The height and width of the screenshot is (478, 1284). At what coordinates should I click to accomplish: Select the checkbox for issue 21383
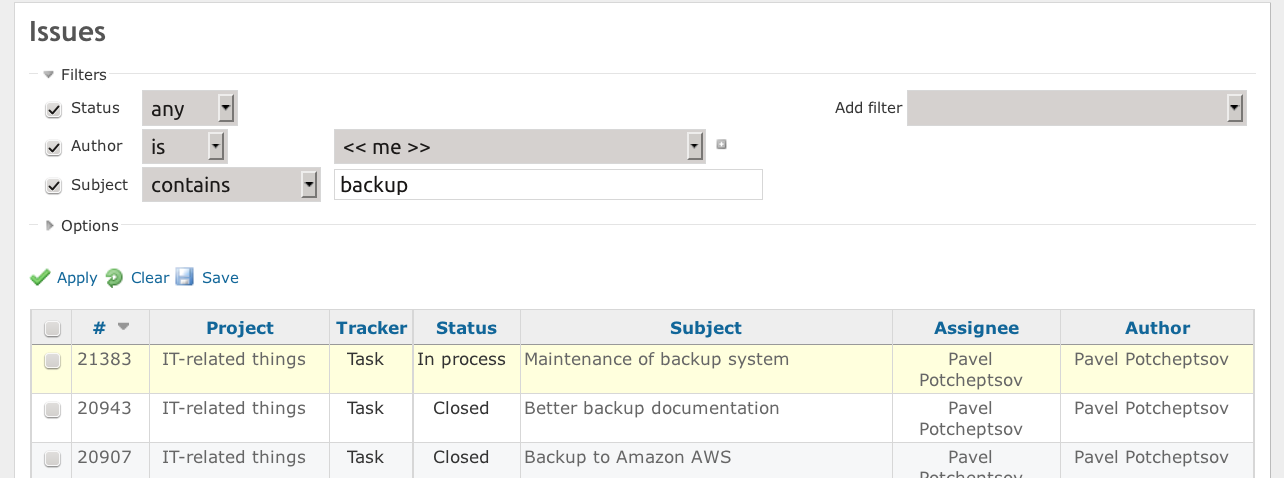[53, 361]
